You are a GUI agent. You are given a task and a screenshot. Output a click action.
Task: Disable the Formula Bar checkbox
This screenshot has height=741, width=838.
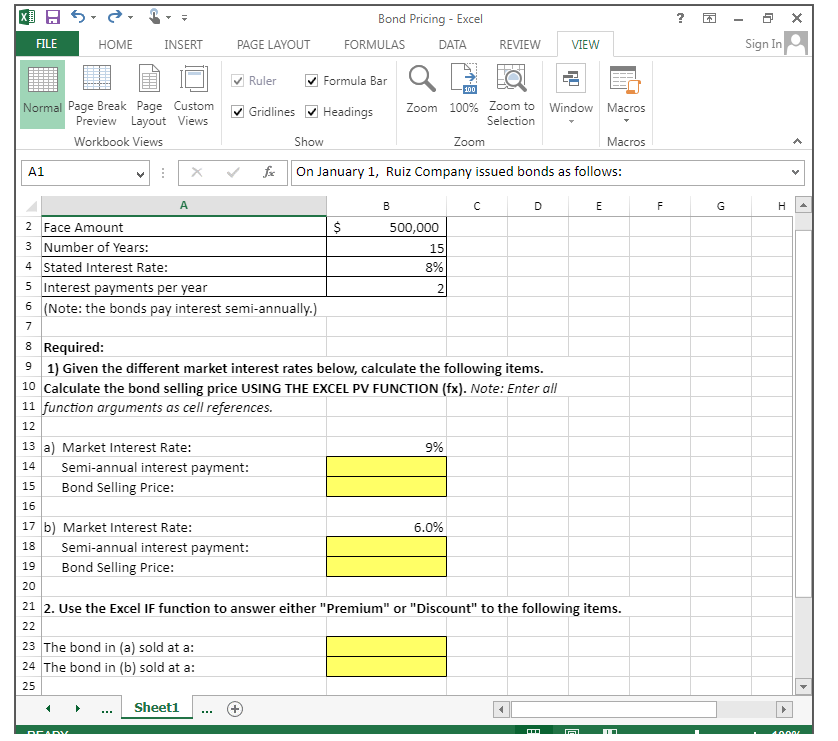pyautogui.click(x=311, y=81)
